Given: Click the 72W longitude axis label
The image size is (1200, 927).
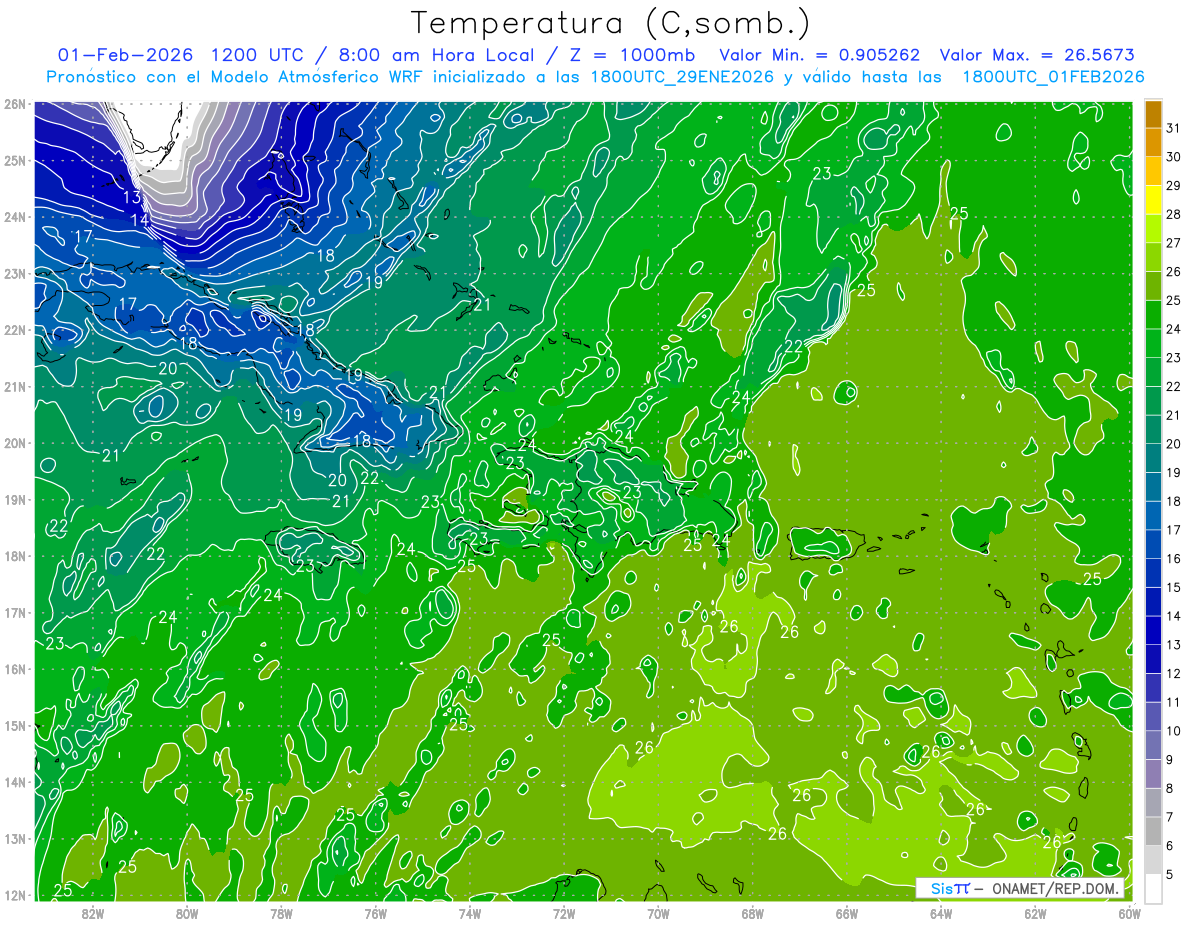Looking at the screenshot, I should tap(564, 913).
